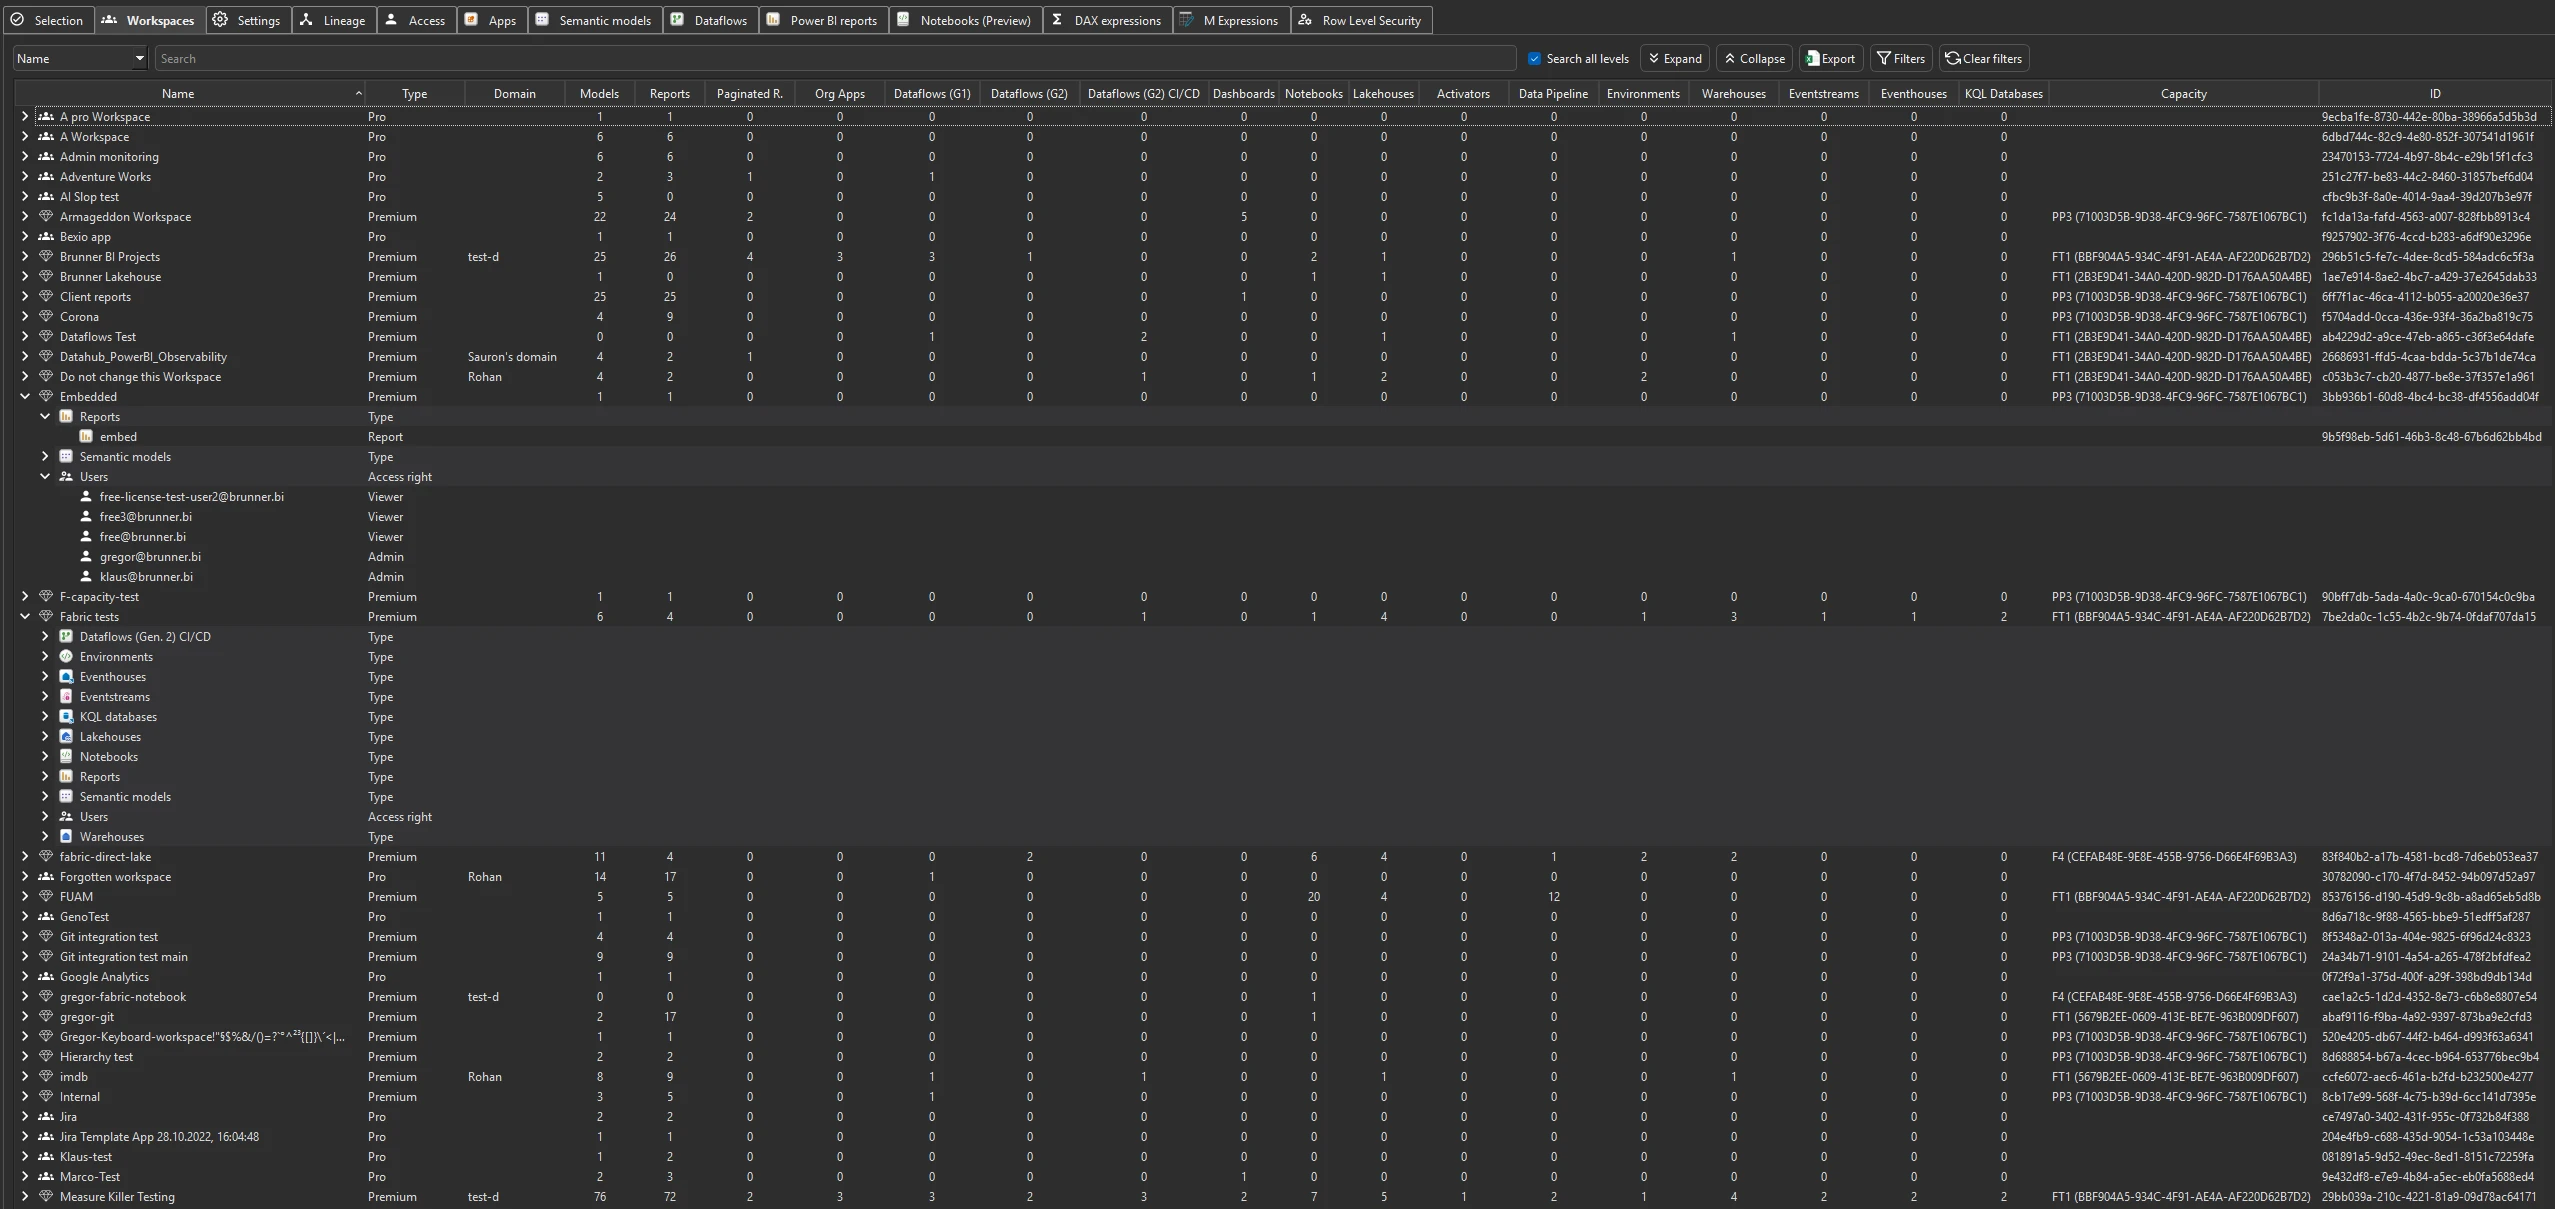
Task: Open the Notebooks (Preview) tab
Action: 965,20
